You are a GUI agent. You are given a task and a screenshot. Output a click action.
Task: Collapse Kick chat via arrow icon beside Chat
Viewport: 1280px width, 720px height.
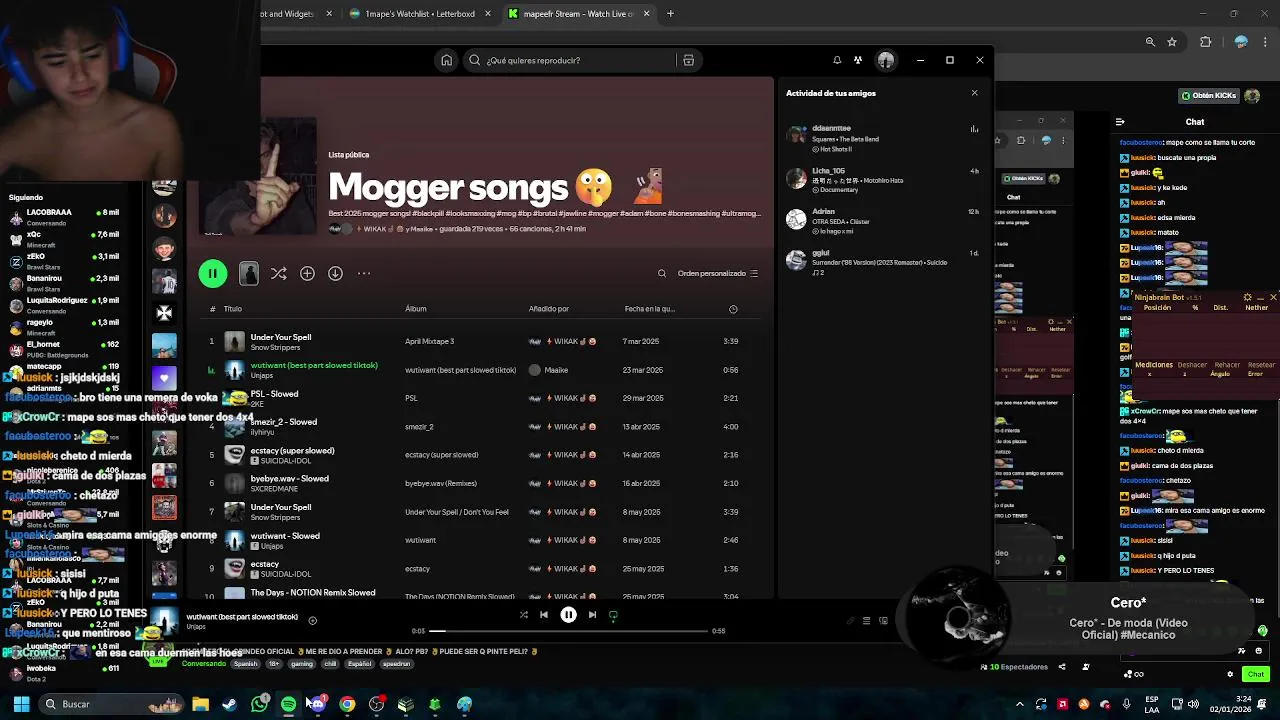pos(1122,122)
